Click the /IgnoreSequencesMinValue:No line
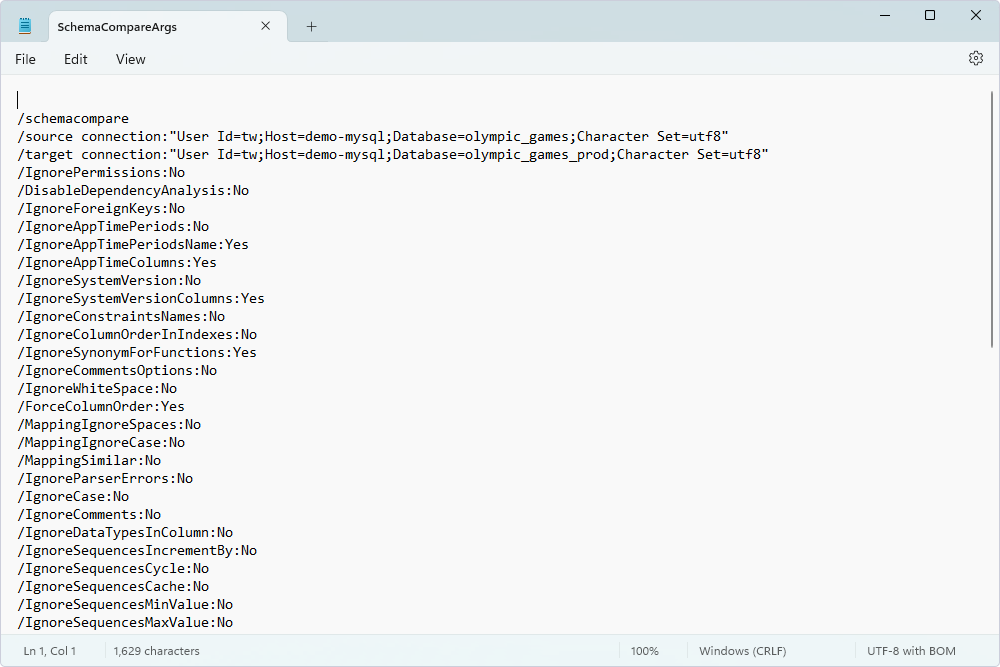The width and height of the screenshot is (1000, 667). [x=125, y=605]
